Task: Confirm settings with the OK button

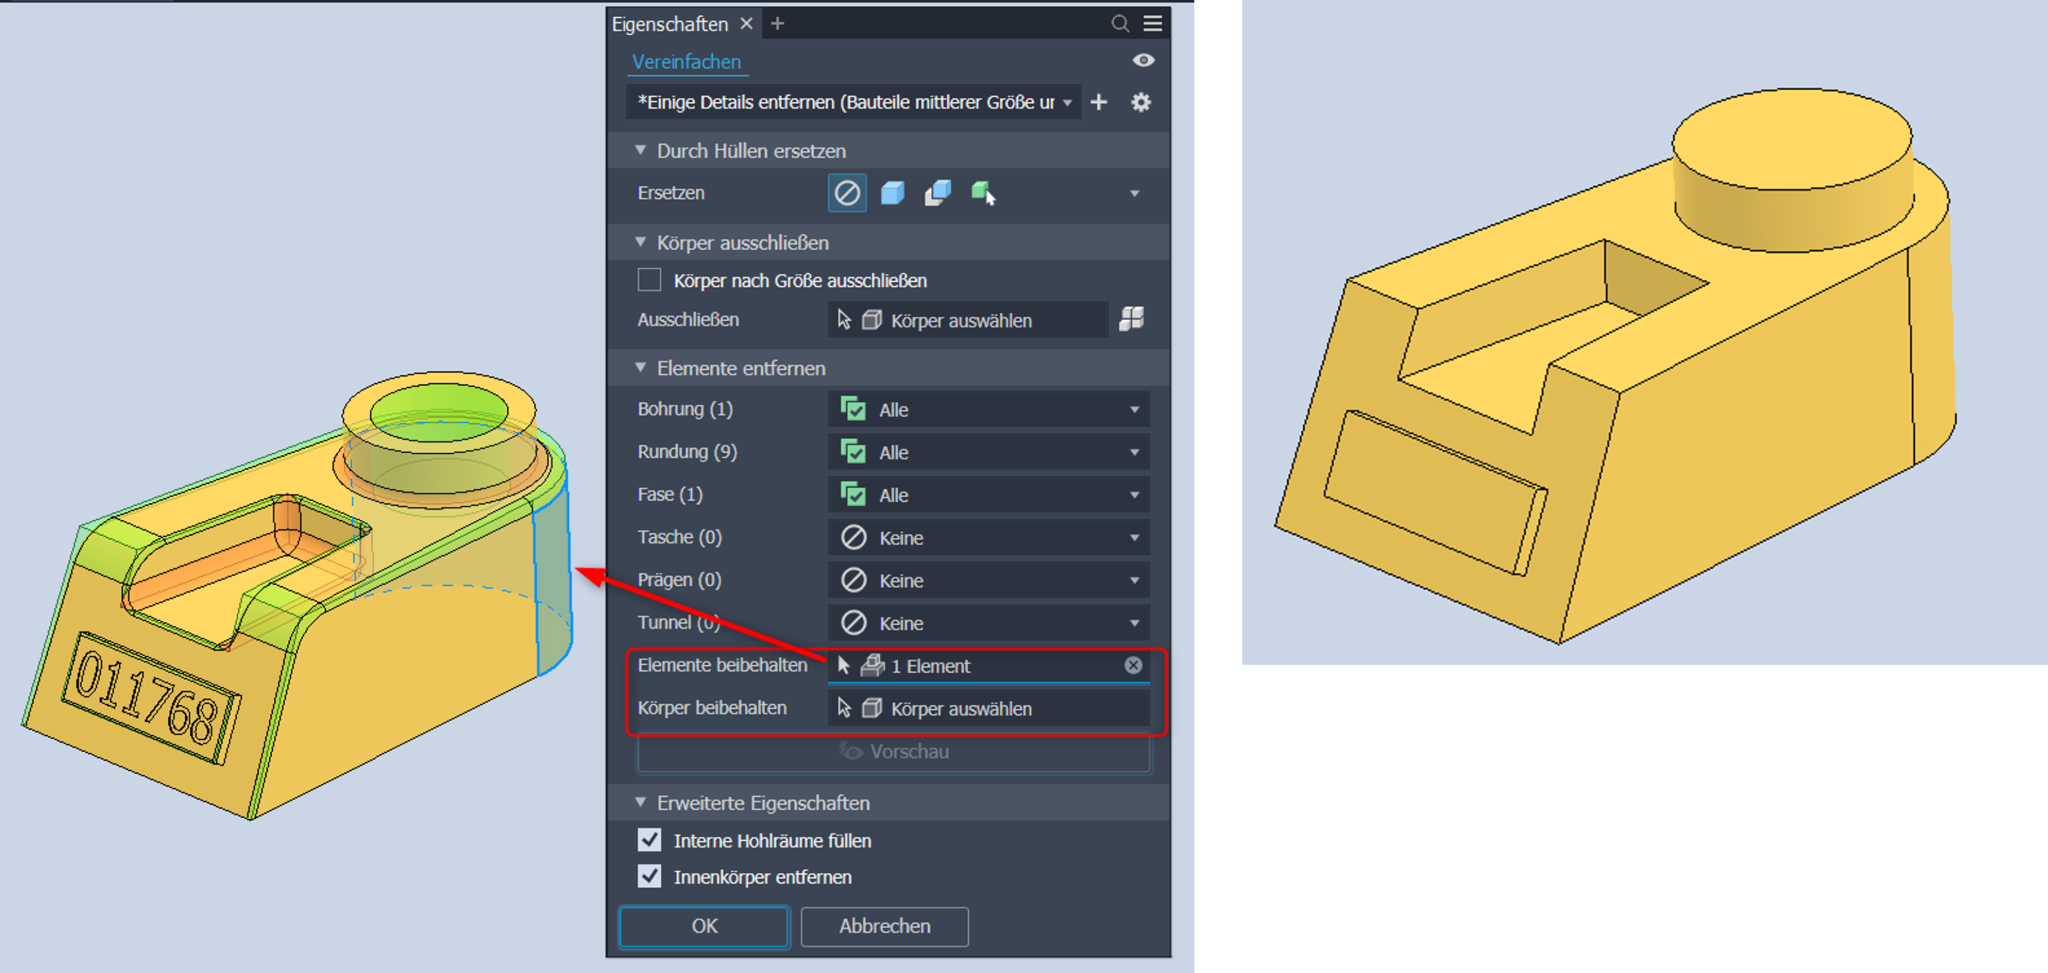Action: tap(703, 926)
